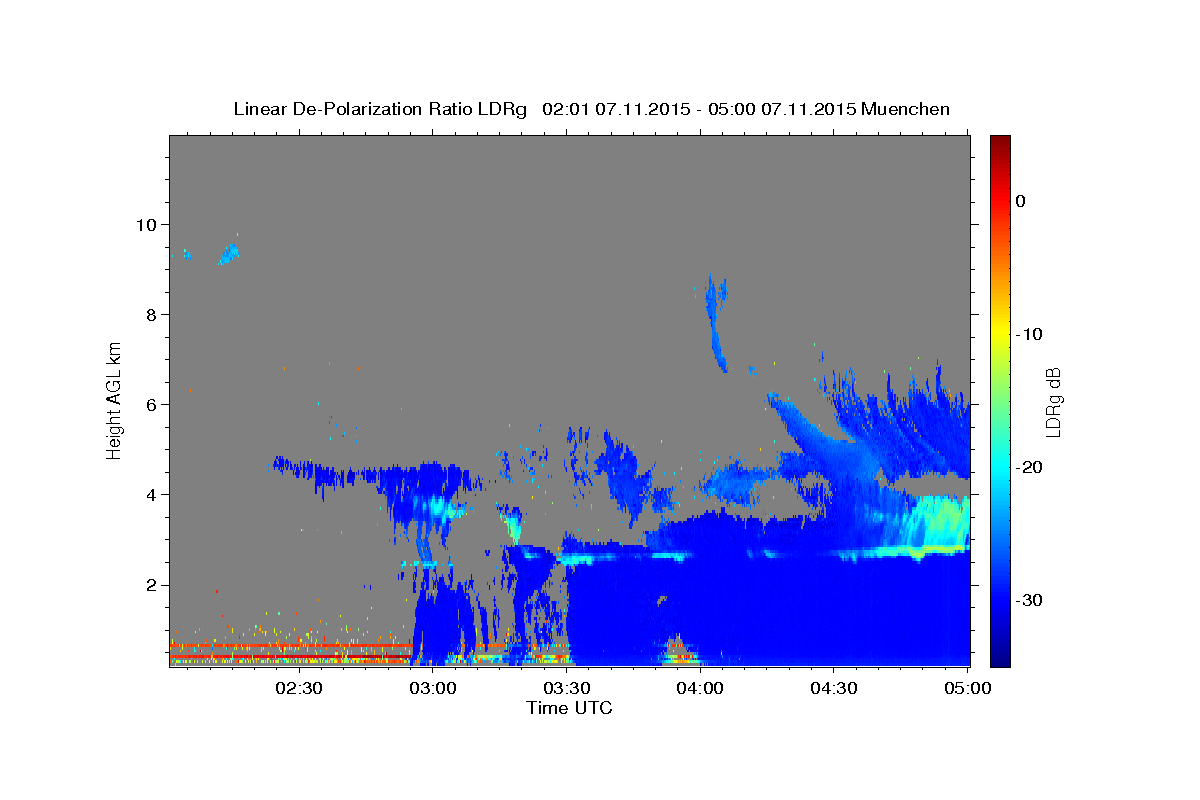1200x800 pixels.
Task: Click the 02:30 time tick label
Action: (x=298, y=688)
